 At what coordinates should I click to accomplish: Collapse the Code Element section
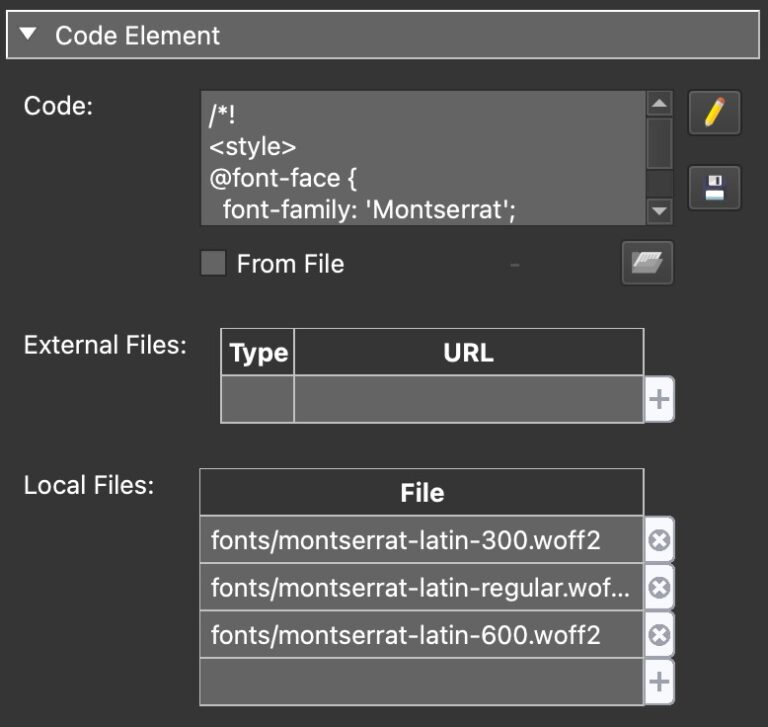point(28,36)
